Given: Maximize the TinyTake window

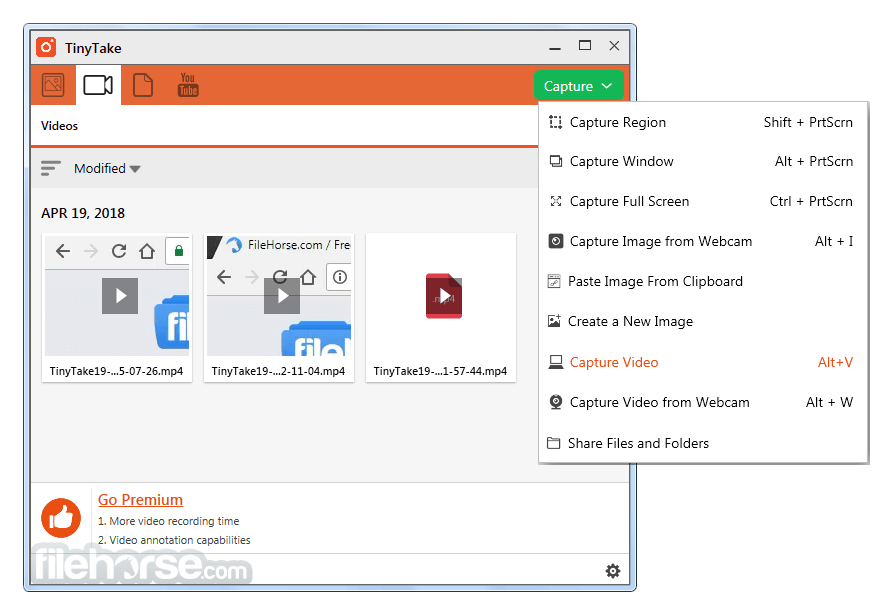Looking at the screenshot, I should coord(585,45).
